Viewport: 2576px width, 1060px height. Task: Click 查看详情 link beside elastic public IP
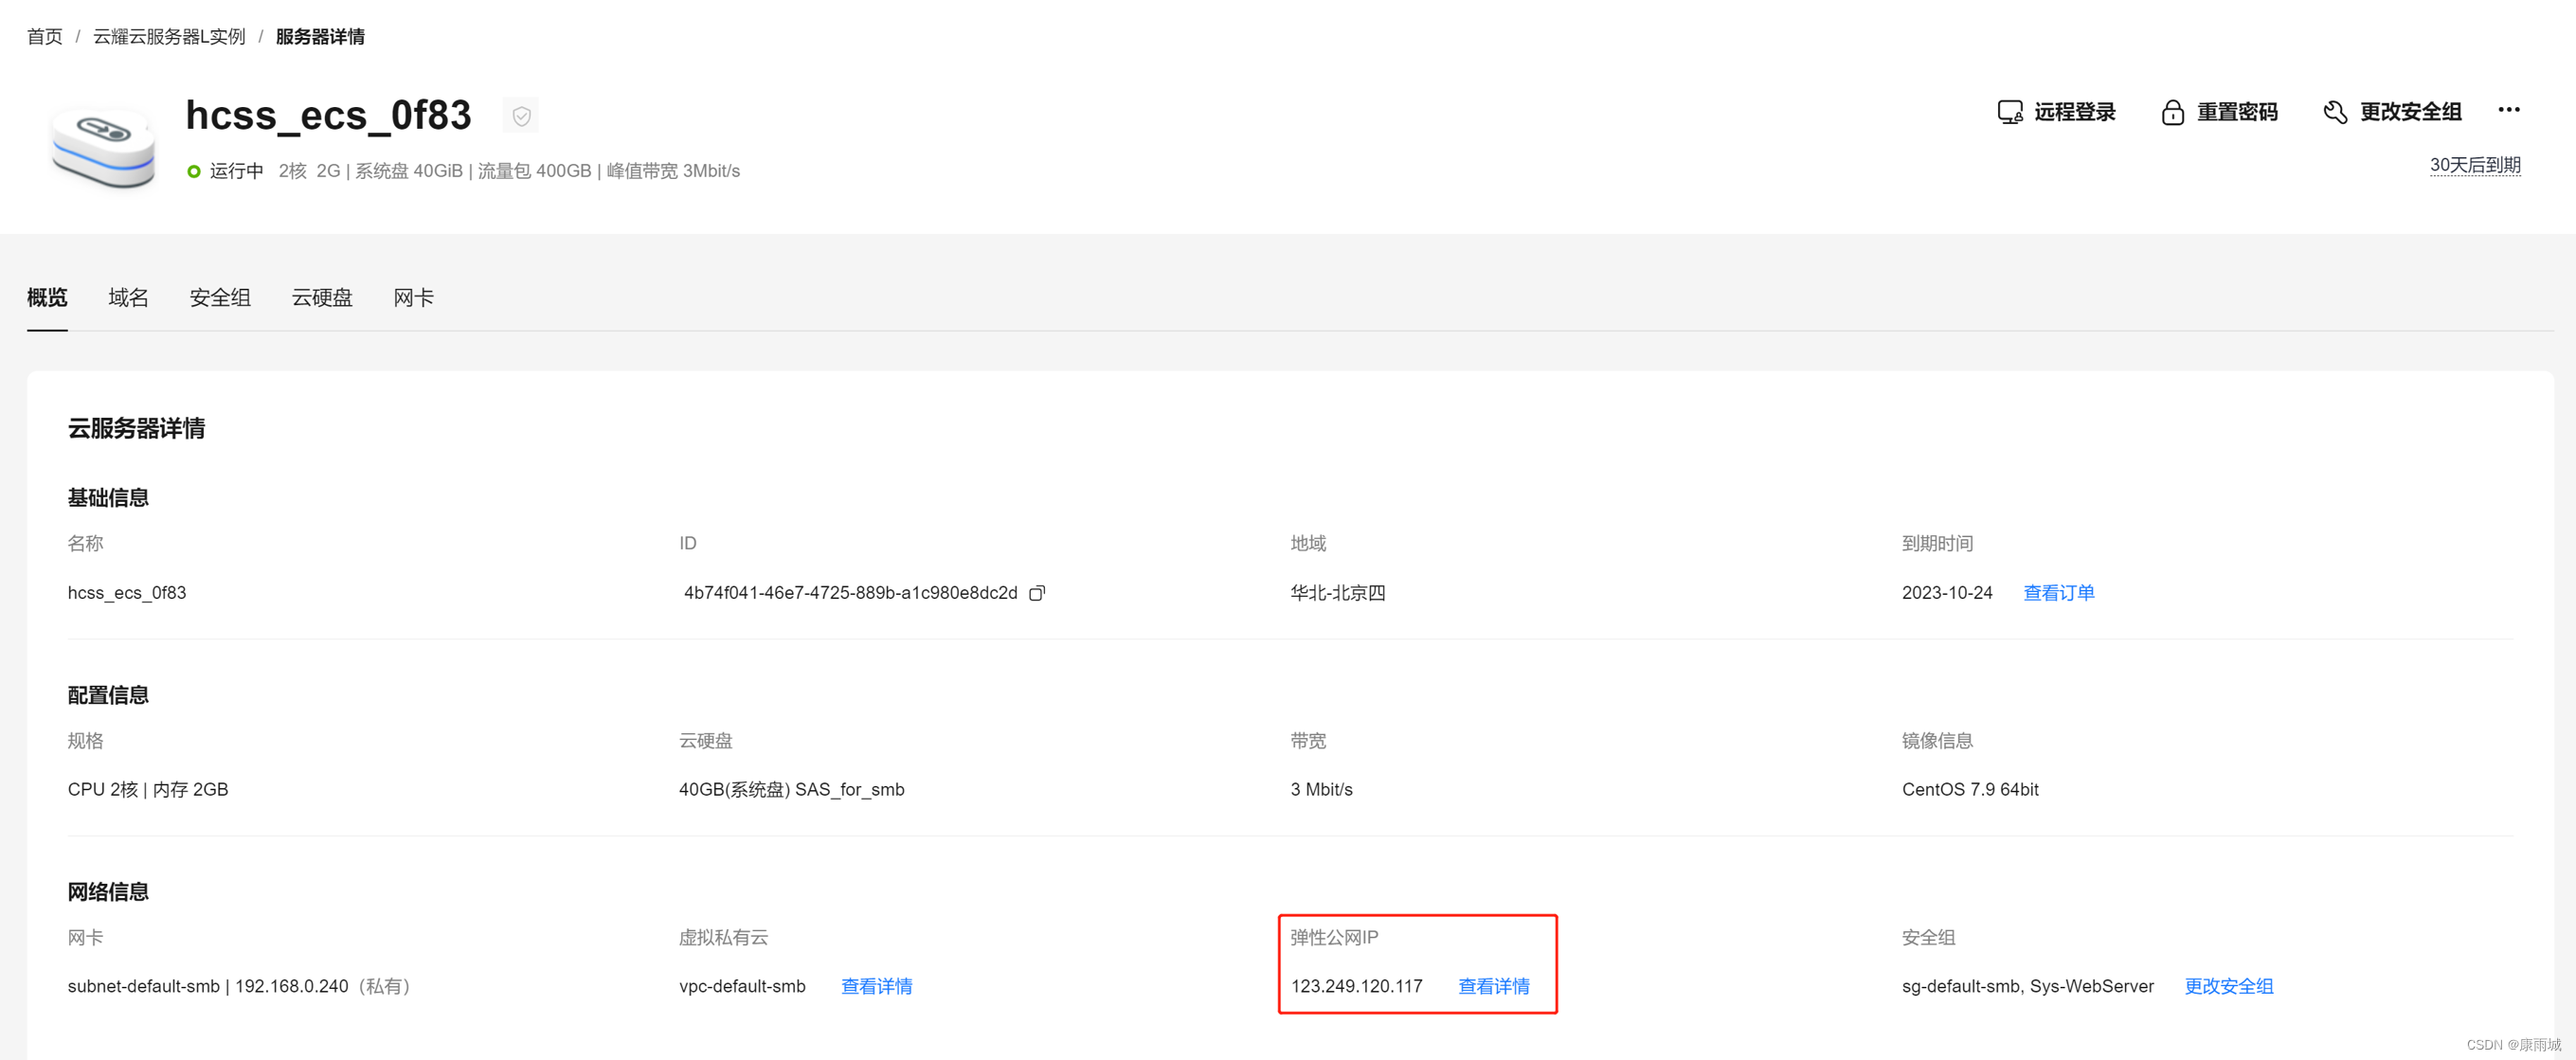(1493, 986)
